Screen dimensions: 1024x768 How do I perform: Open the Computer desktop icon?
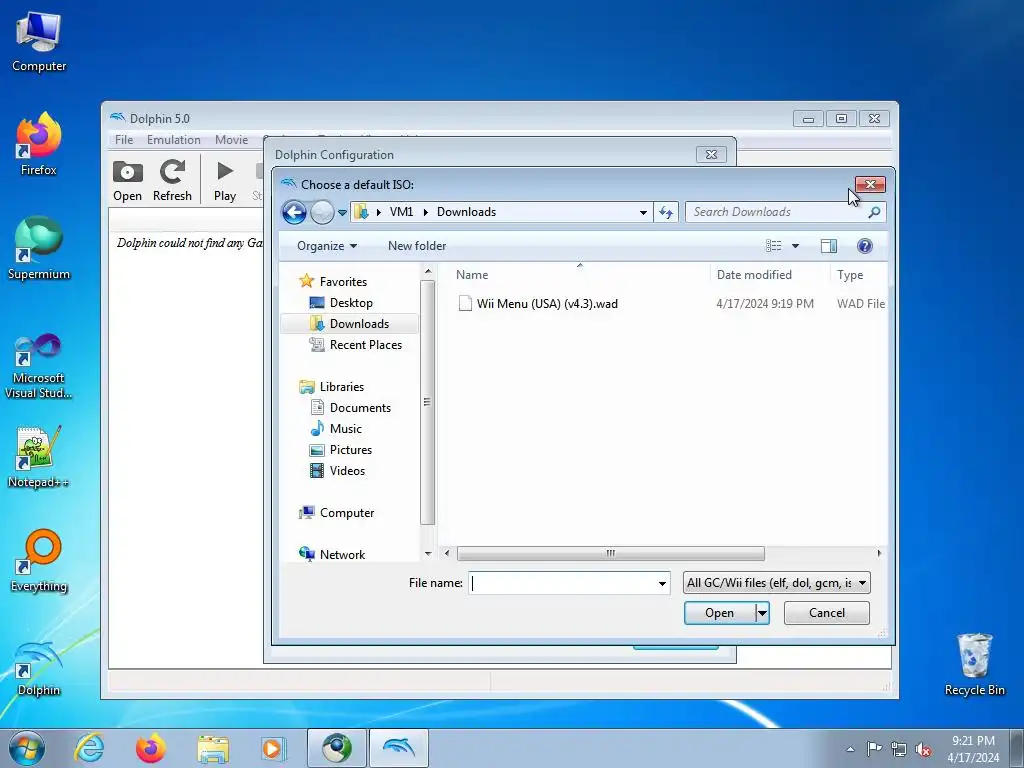click(x=39, y=42)
